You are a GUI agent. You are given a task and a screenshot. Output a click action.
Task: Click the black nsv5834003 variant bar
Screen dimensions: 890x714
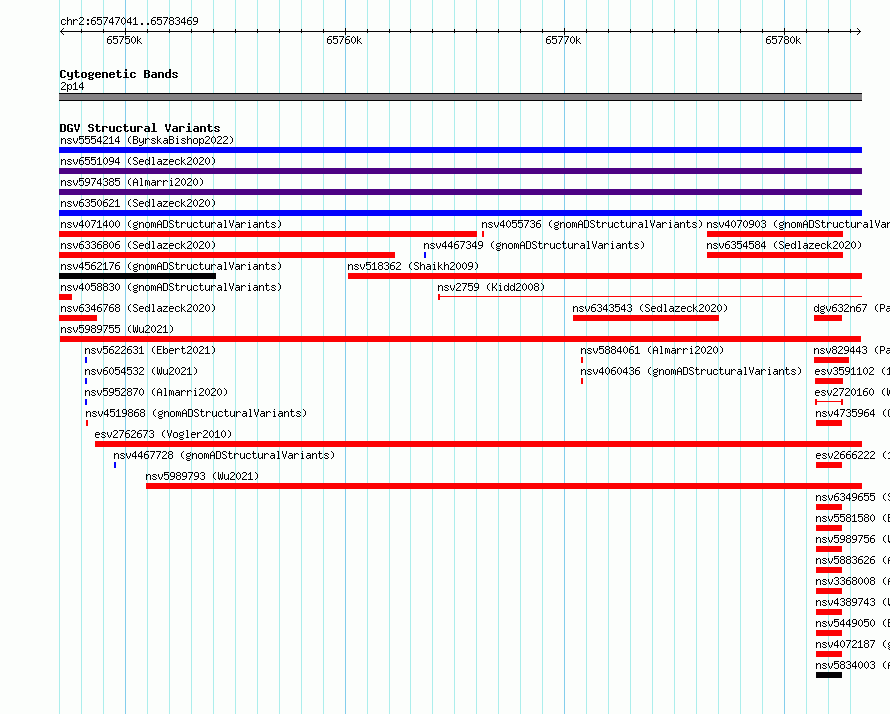[829, 675]
